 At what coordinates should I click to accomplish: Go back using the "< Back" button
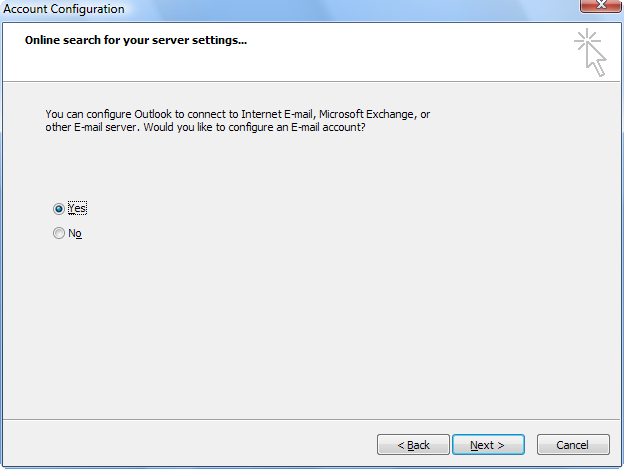click(413, 445)
